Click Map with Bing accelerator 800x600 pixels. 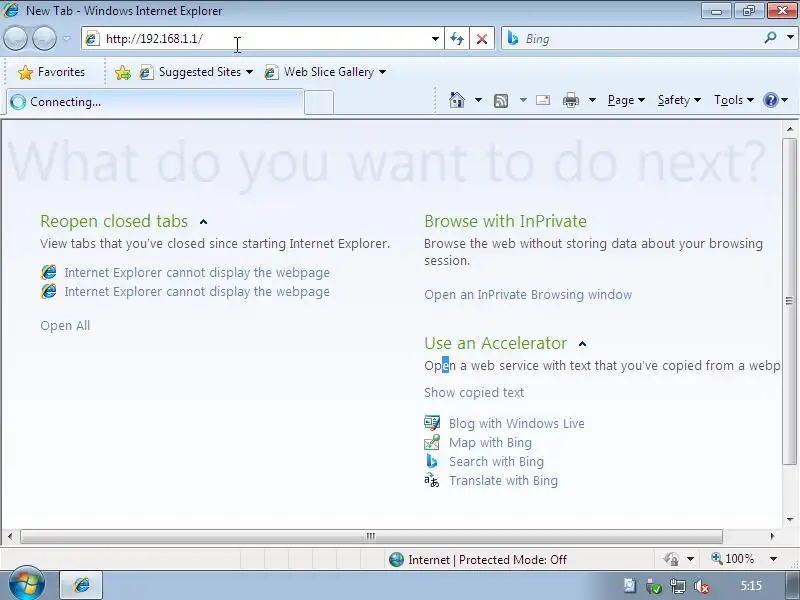point(490,442)
